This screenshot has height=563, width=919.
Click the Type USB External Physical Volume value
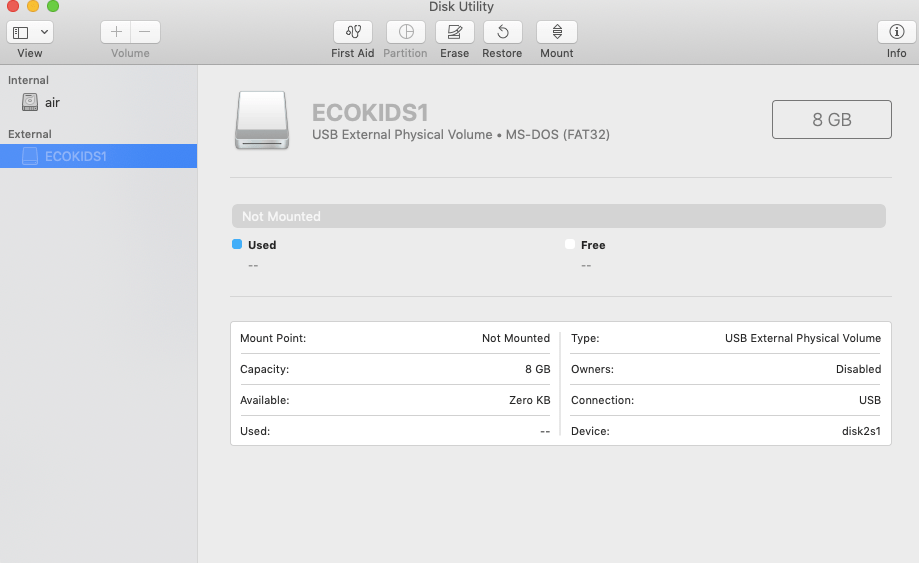[x=803, y=338]
